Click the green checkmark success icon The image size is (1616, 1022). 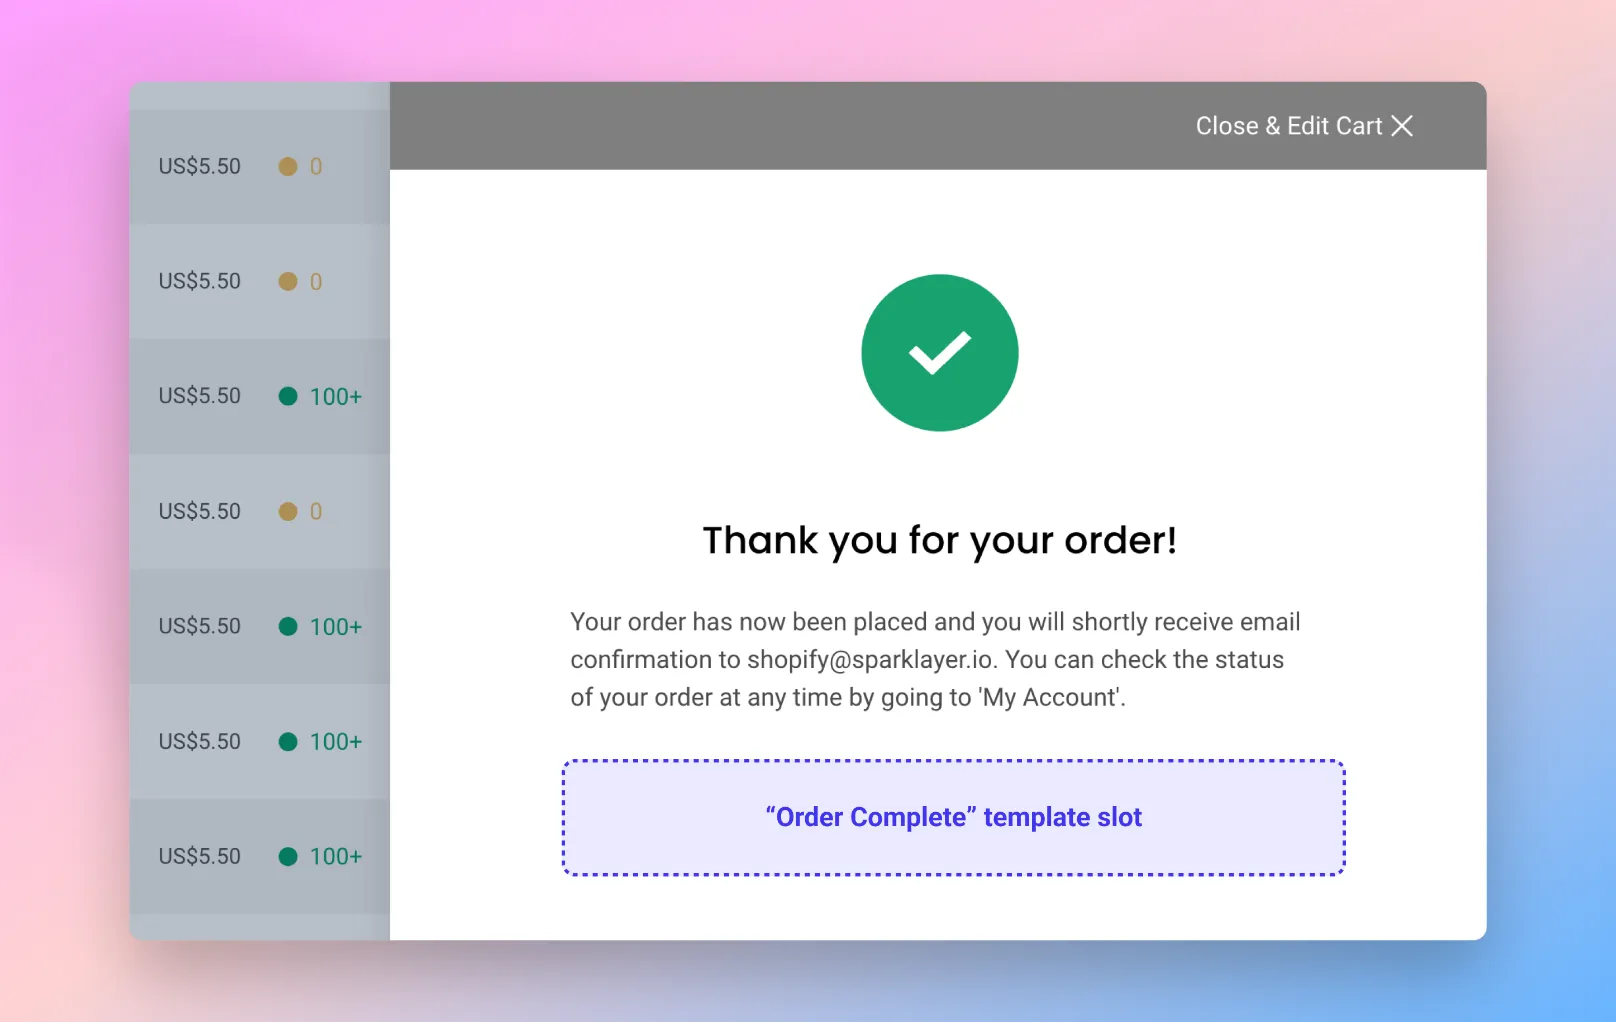(940, 353)
